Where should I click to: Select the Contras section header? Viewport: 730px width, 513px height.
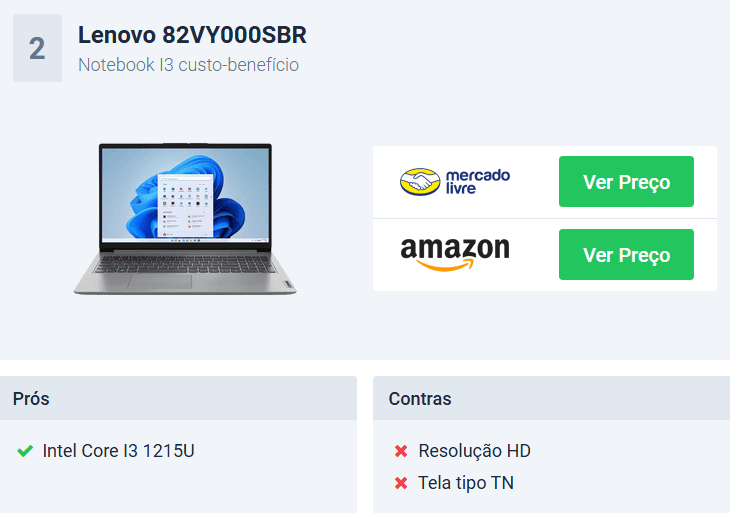(x=551, y=398)
